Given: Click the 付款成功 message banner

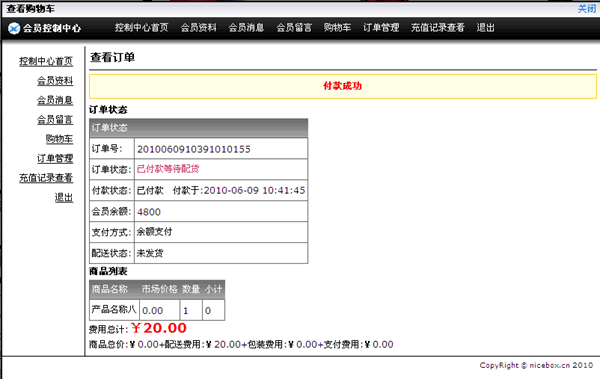Looking at the screenshot, I should 343,86.
